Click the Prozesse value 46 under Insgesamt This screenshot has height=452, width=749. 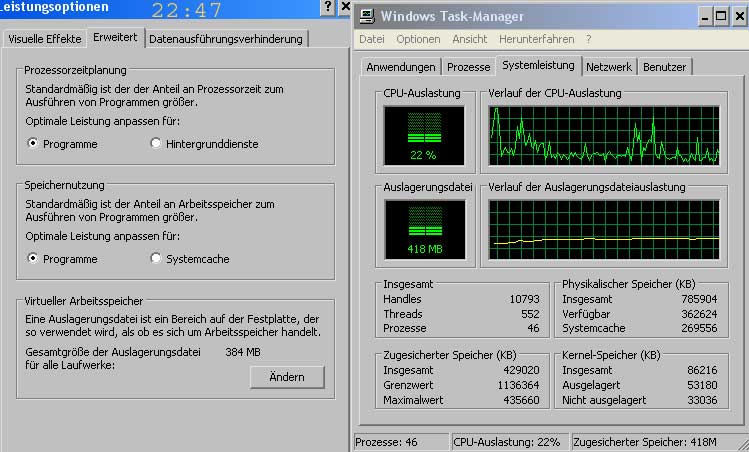pyautogui.click(x=533, y=328)
